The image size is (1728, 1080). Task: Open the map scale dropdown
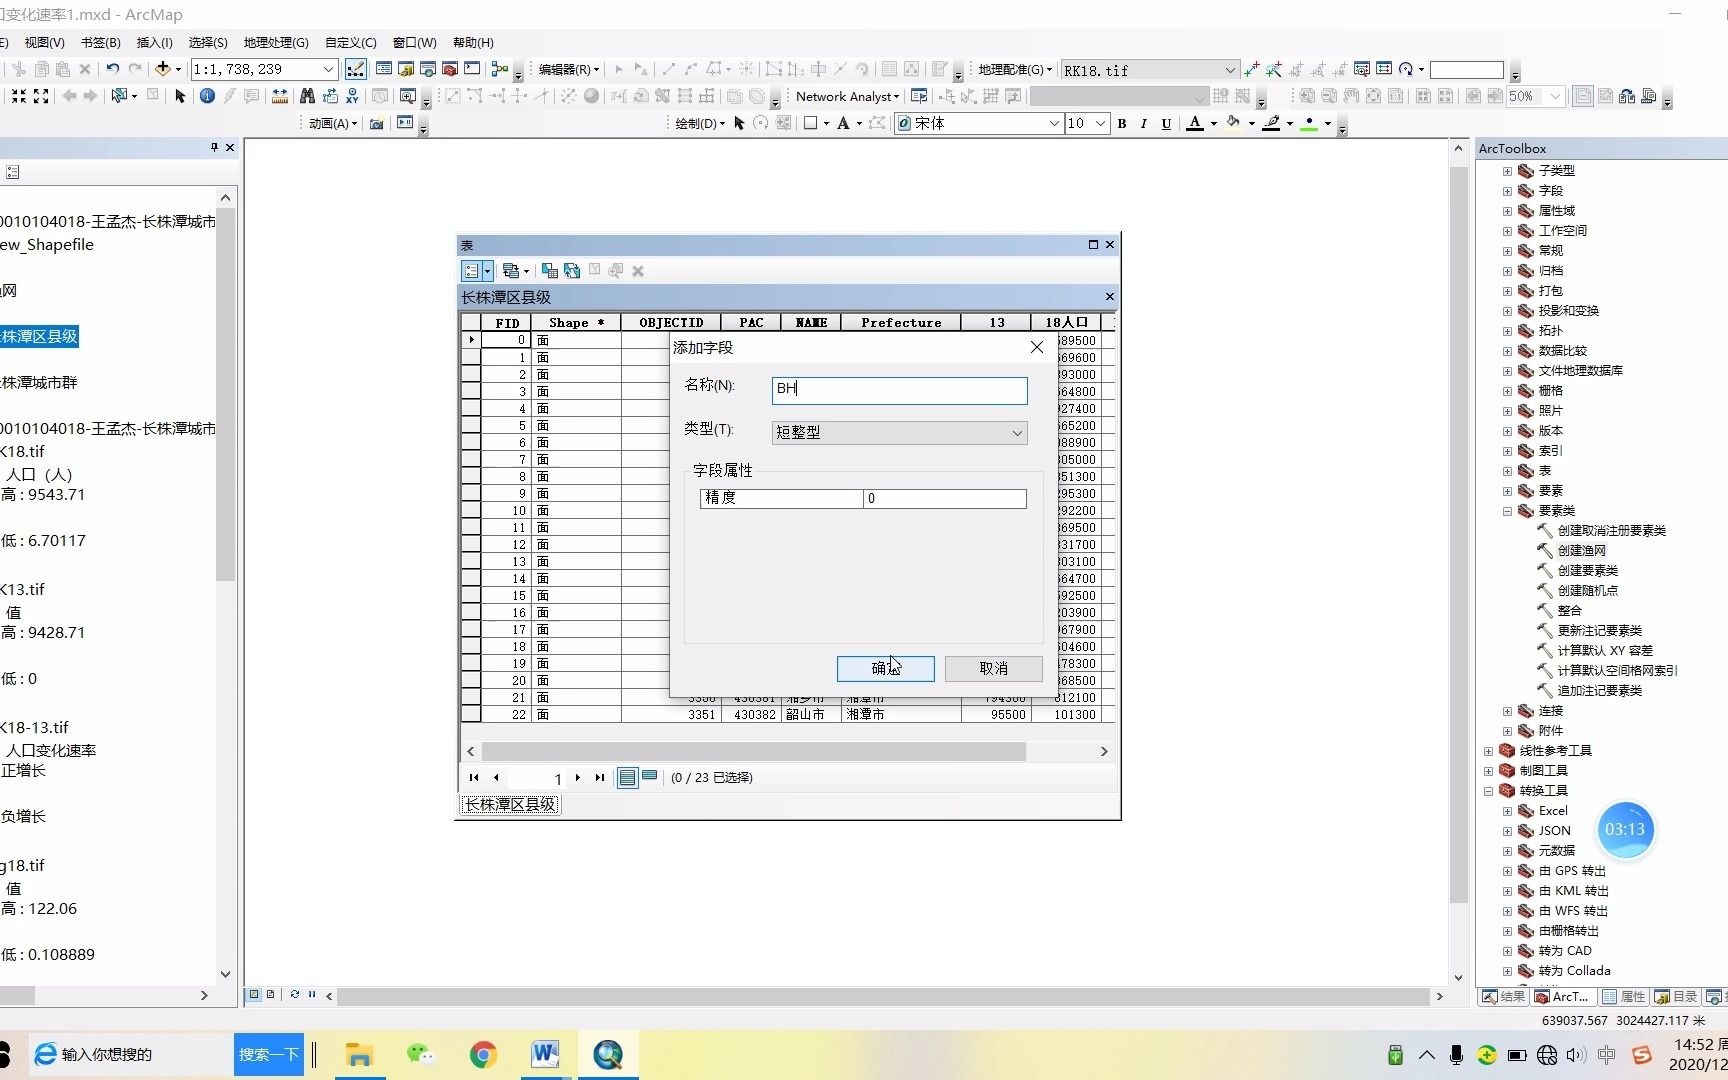click(x=328, y=69)
